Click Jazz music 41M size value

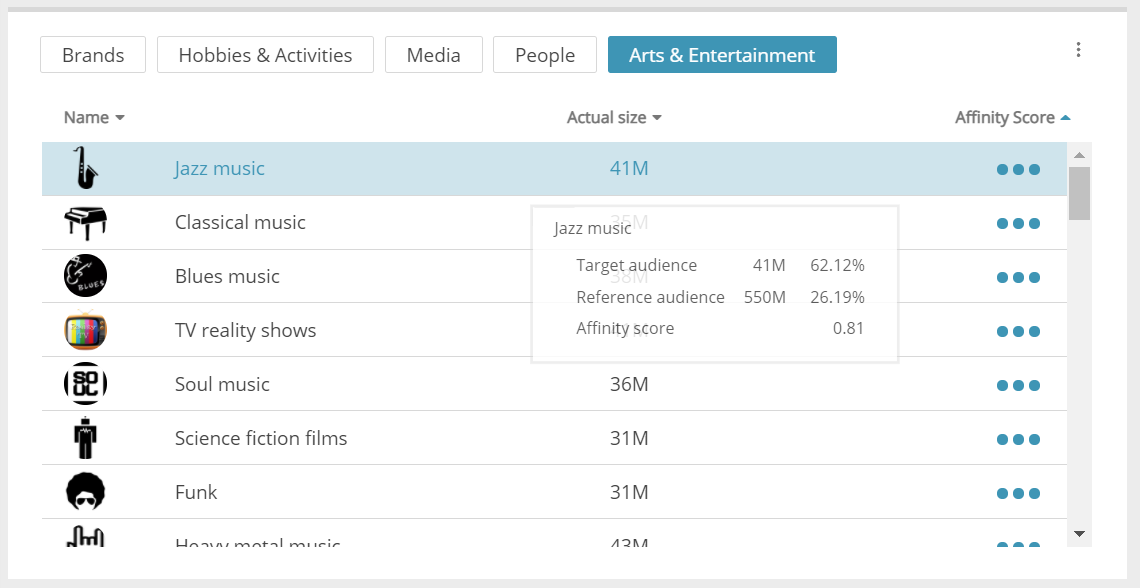629,168
